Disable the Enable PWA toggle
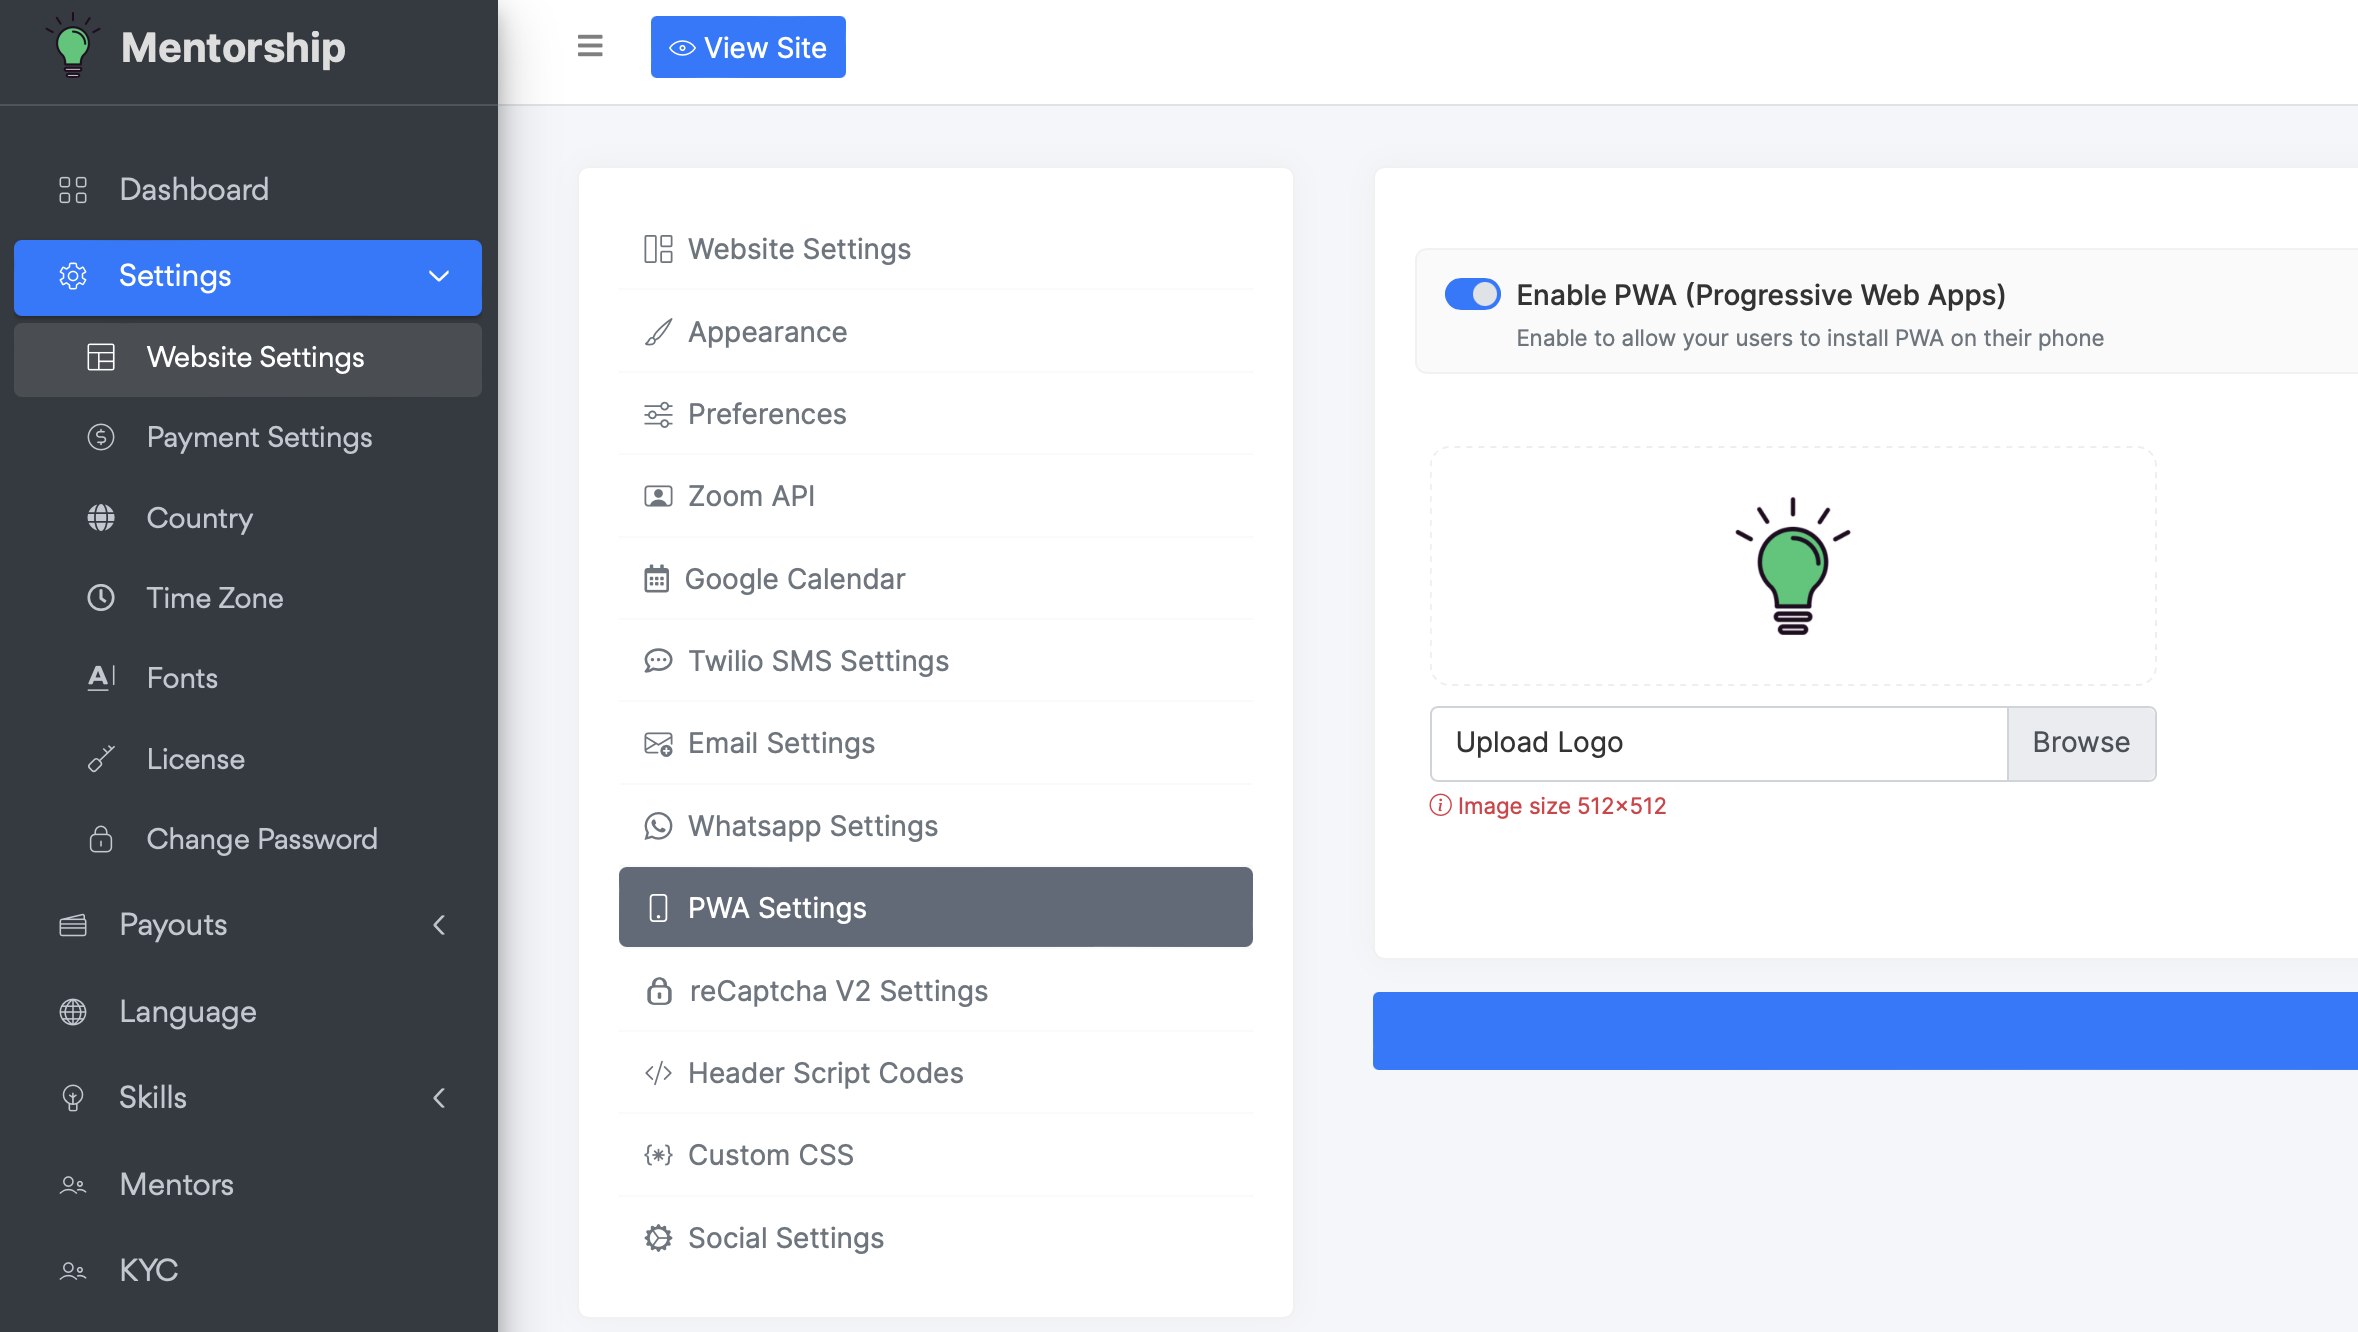 tap(1472, 295)
